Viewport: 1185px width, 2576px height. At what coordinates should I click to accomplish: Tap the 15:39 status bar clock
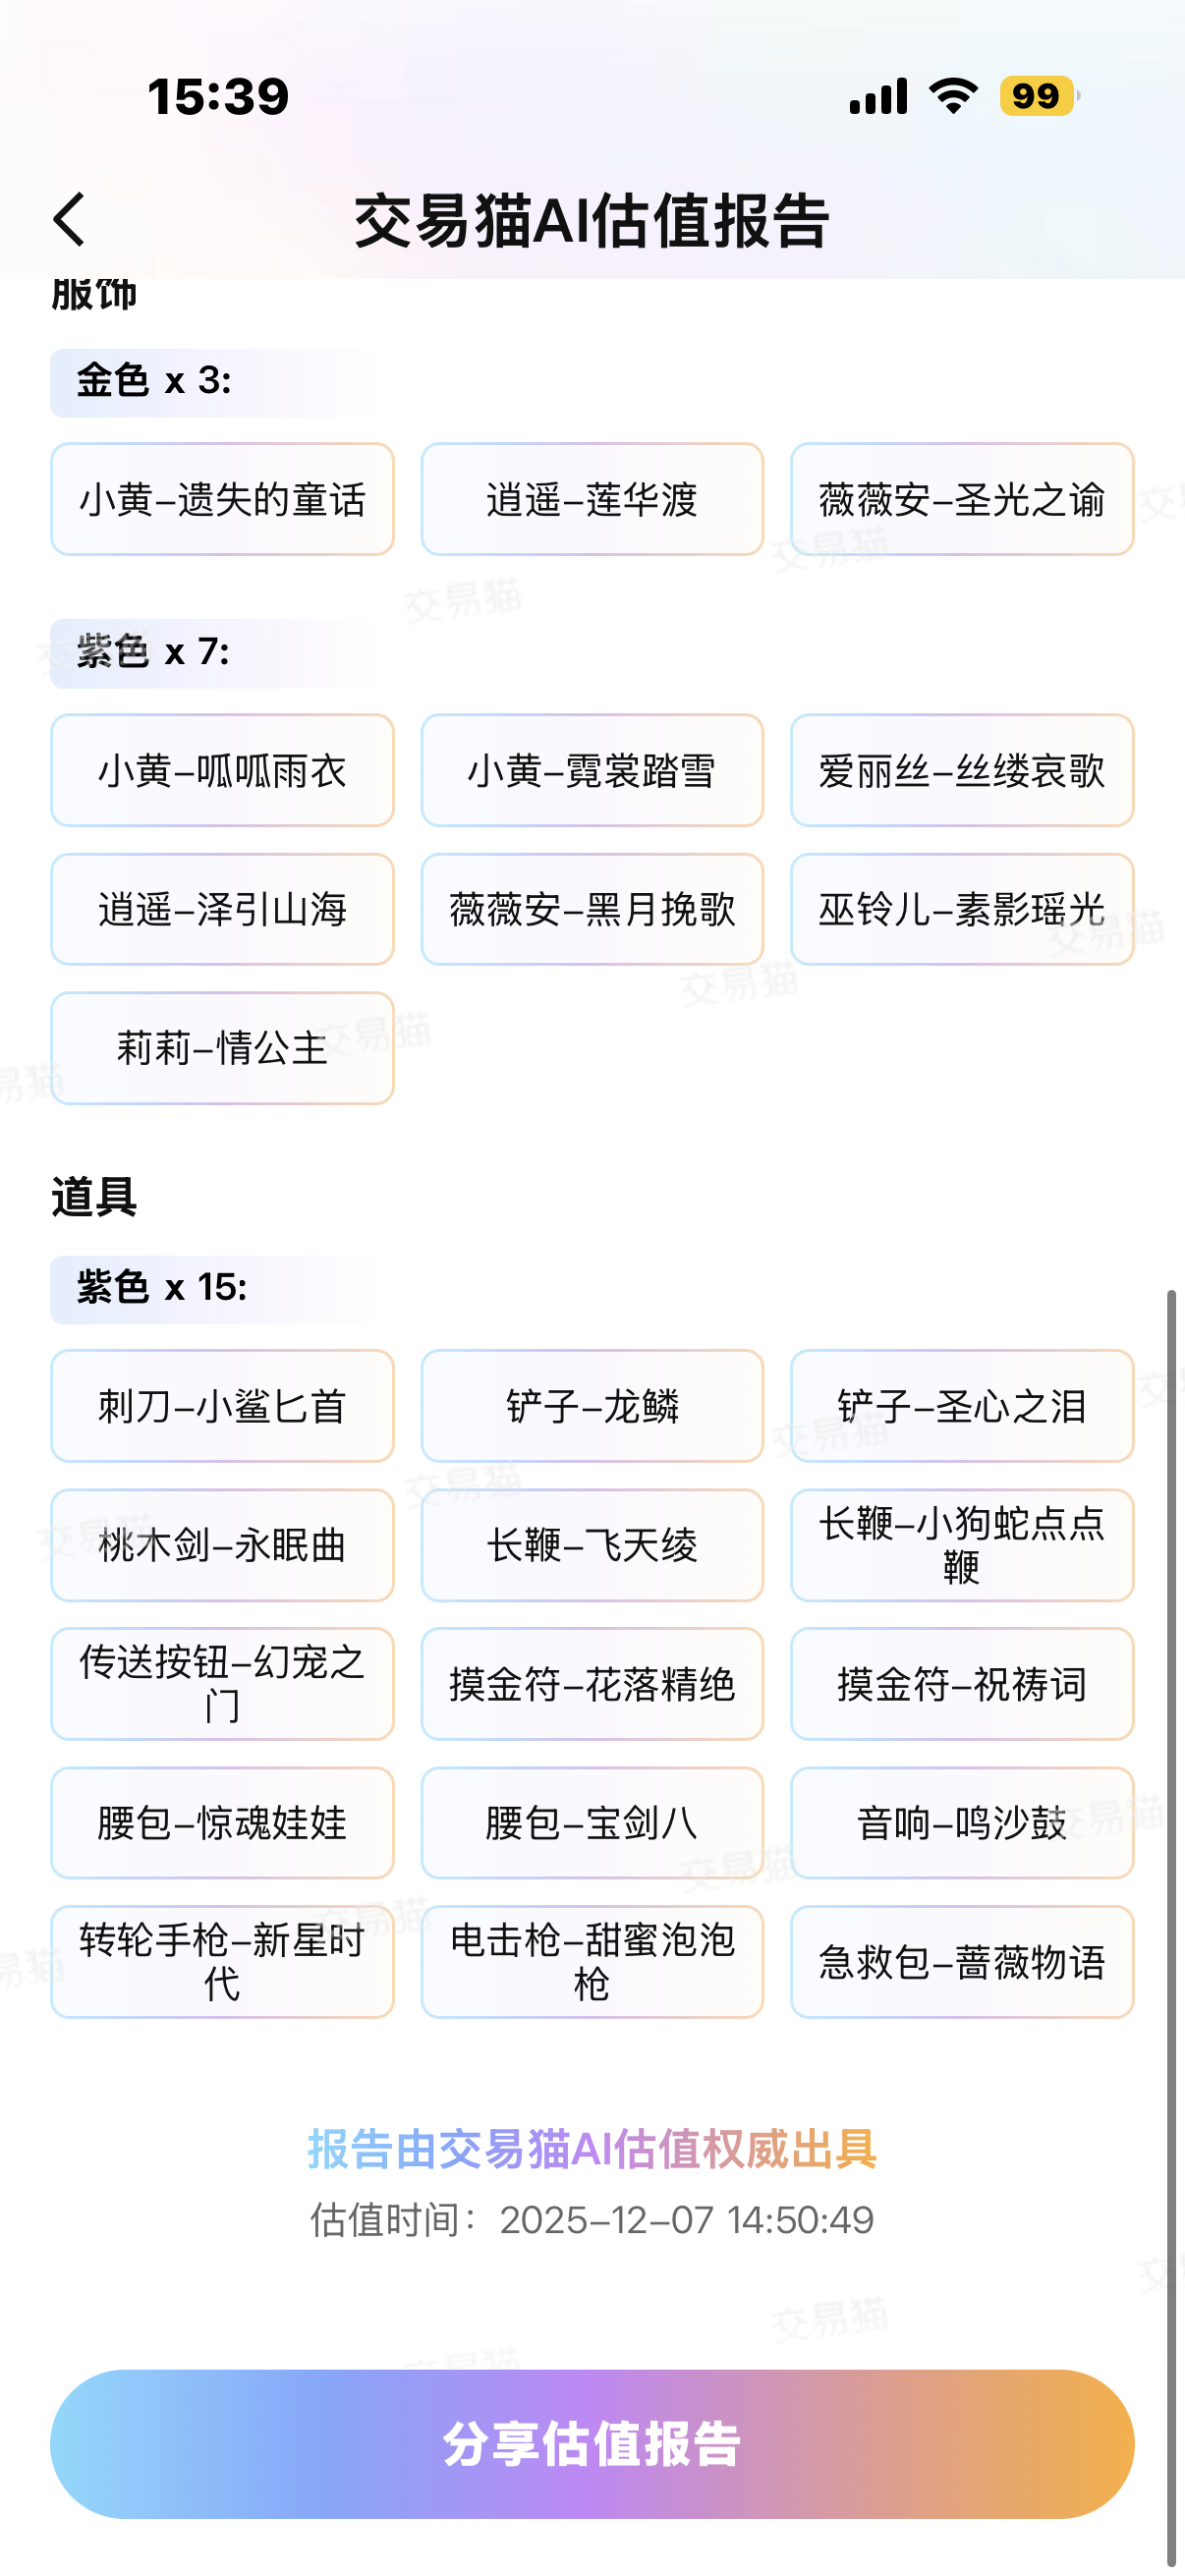coord(218,97)
